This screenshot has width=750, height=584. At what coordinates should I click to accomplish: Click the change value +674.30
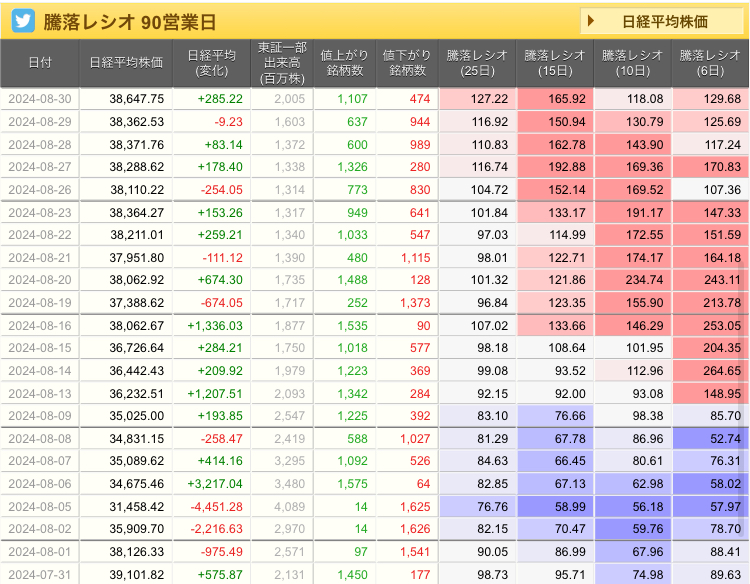pyautogui.click(x=220, y=280)
